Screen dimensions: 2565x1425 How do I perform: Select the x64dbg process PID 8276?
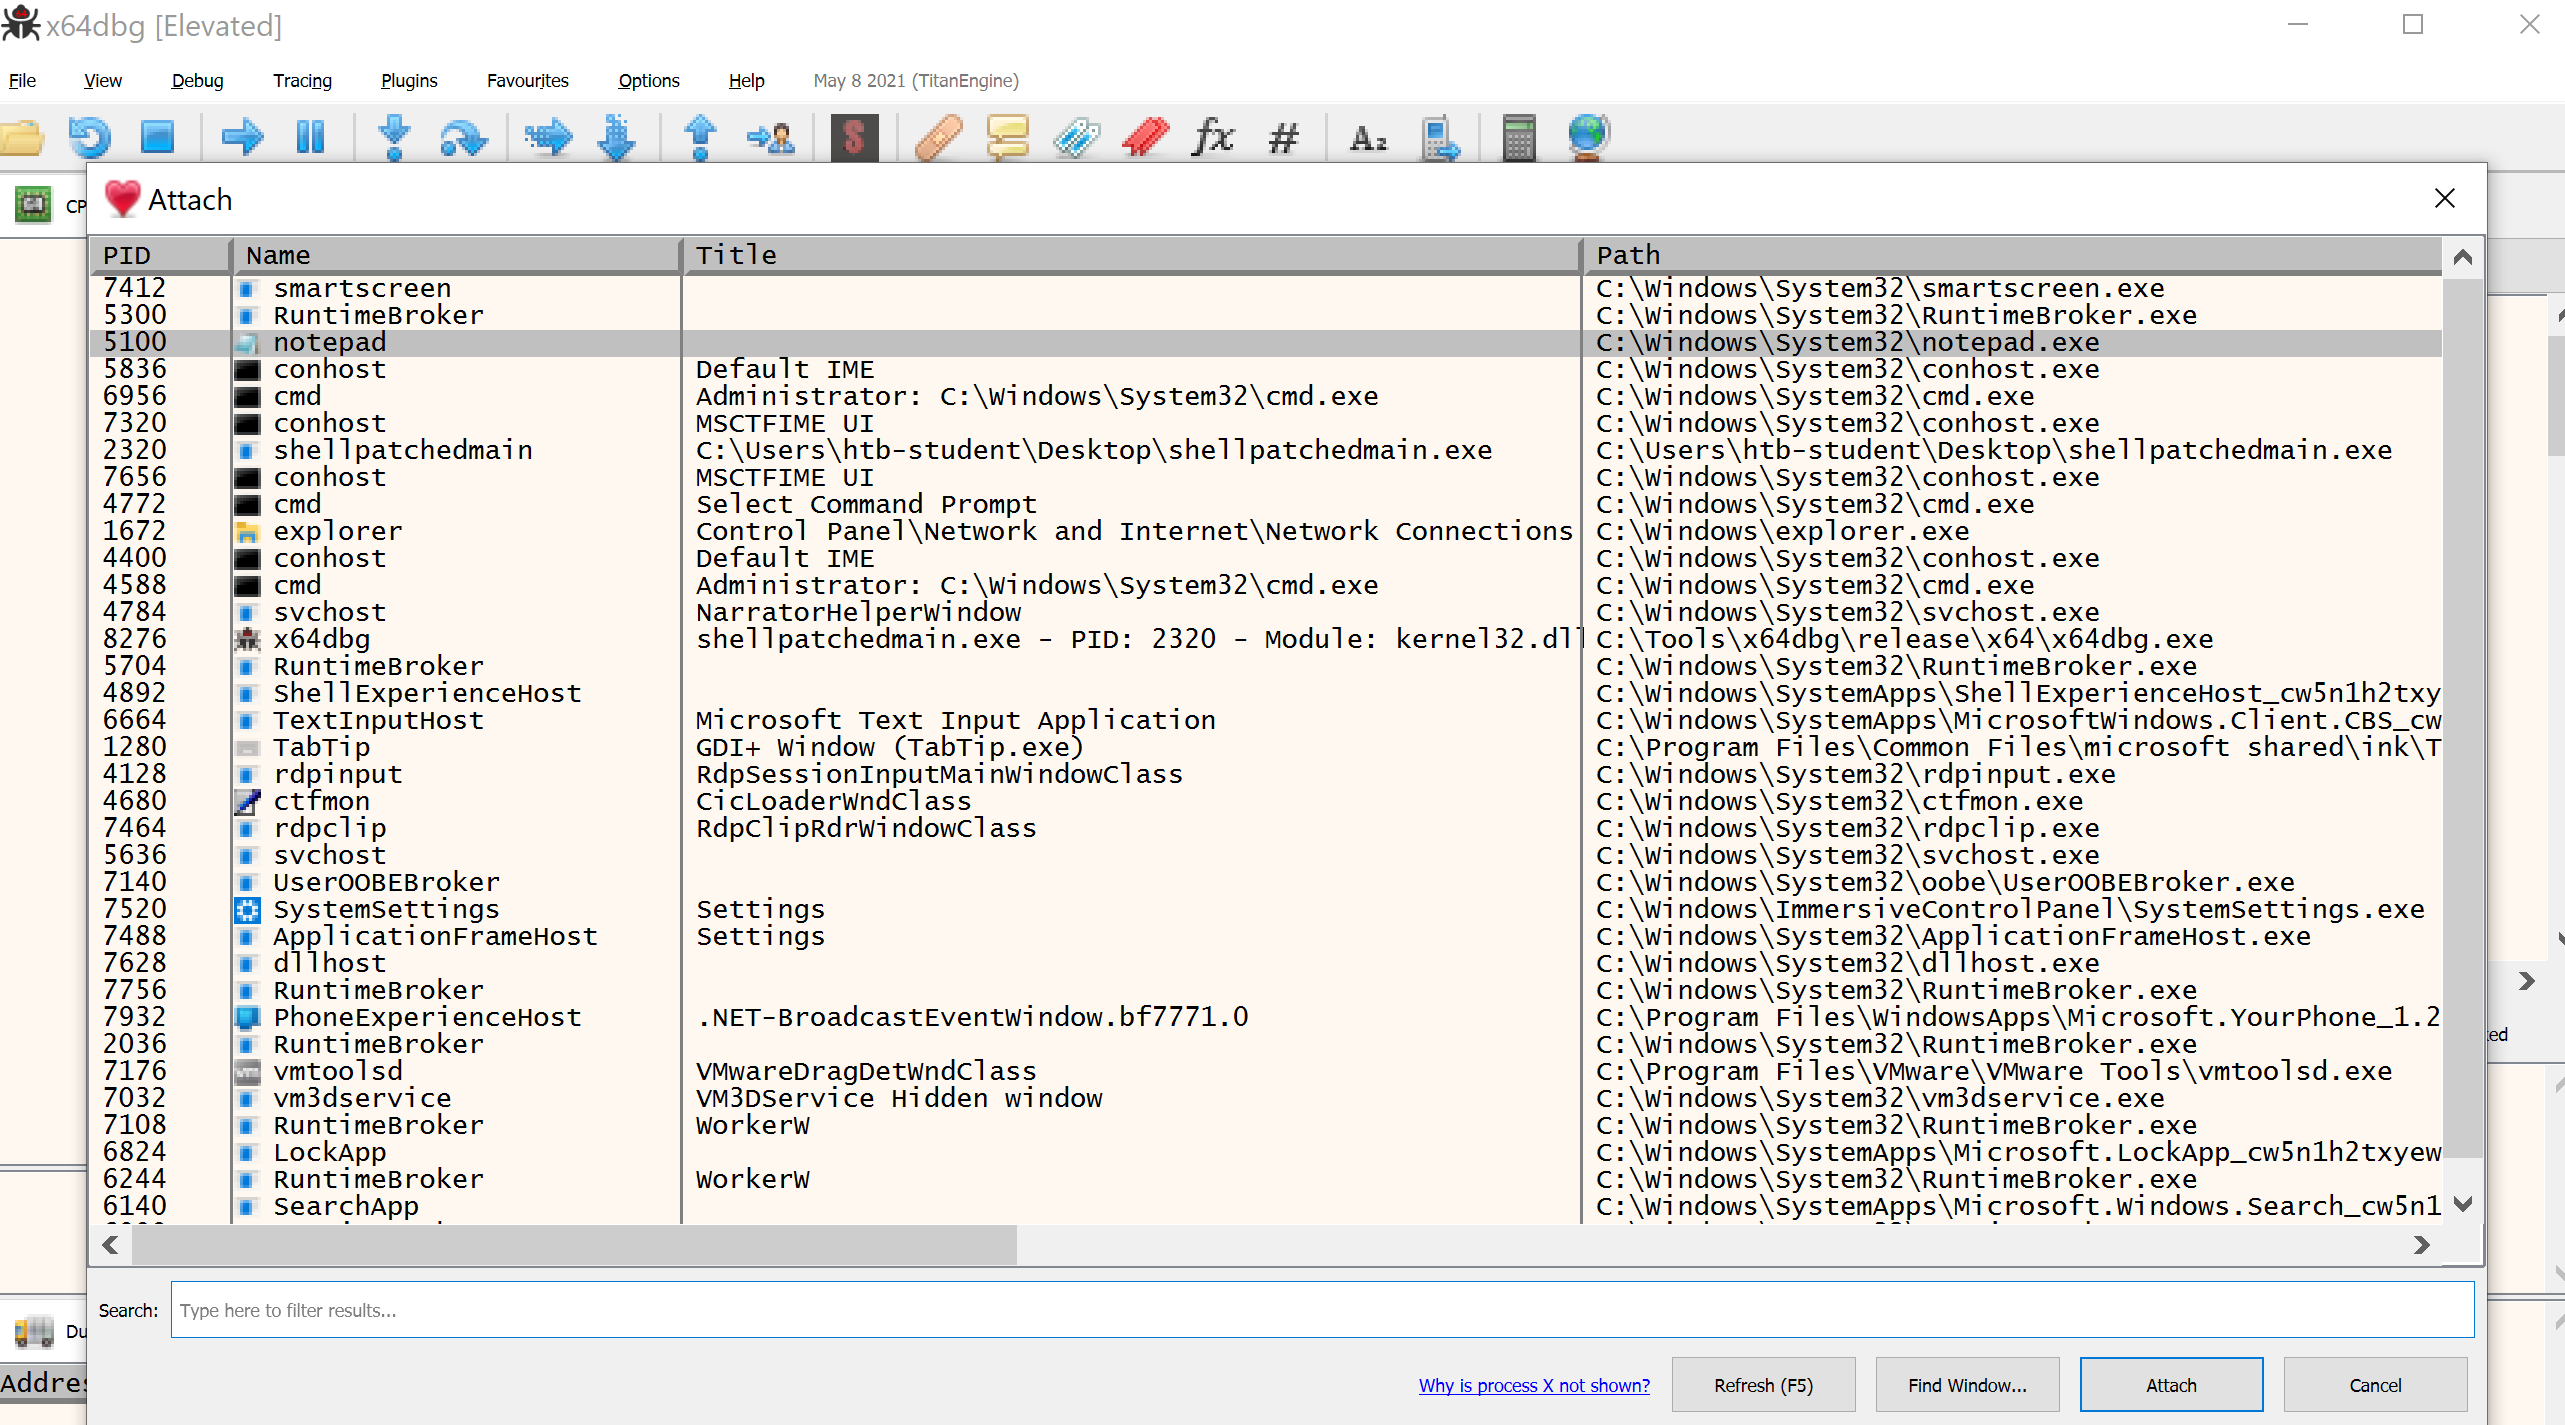click(1266, 639)
